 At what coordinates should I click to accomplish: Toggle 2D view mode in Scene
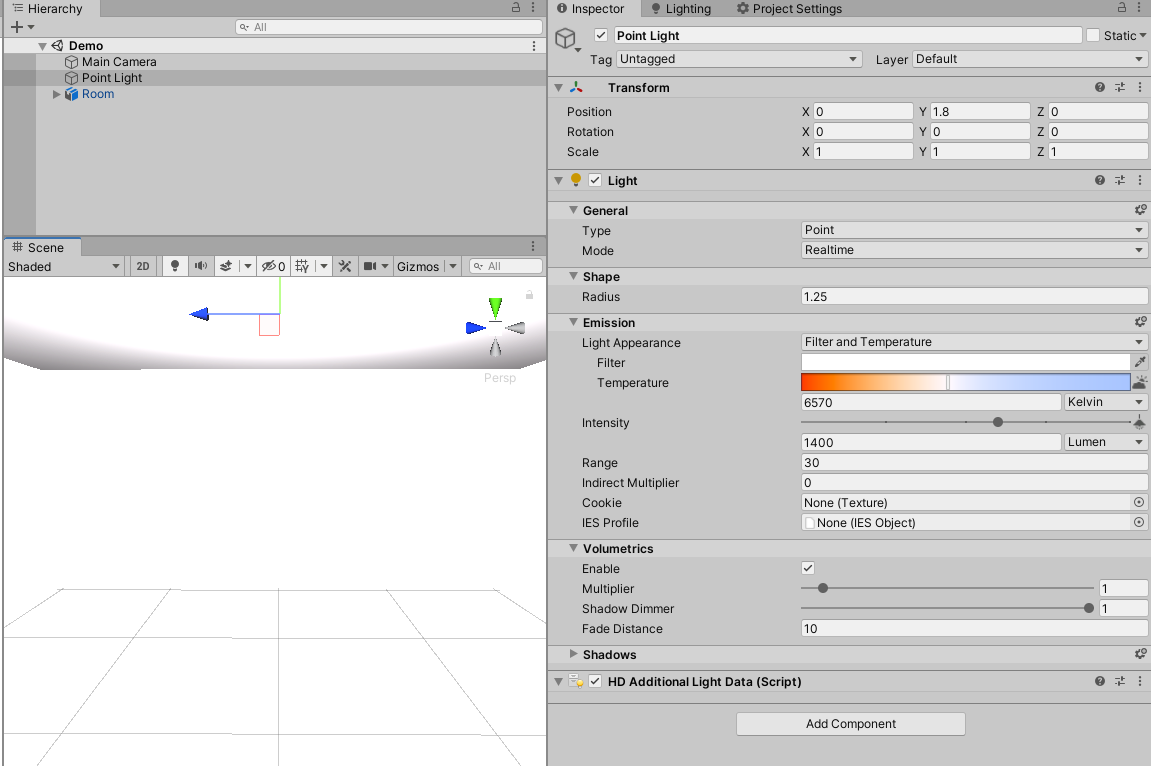tap(143, 266)
